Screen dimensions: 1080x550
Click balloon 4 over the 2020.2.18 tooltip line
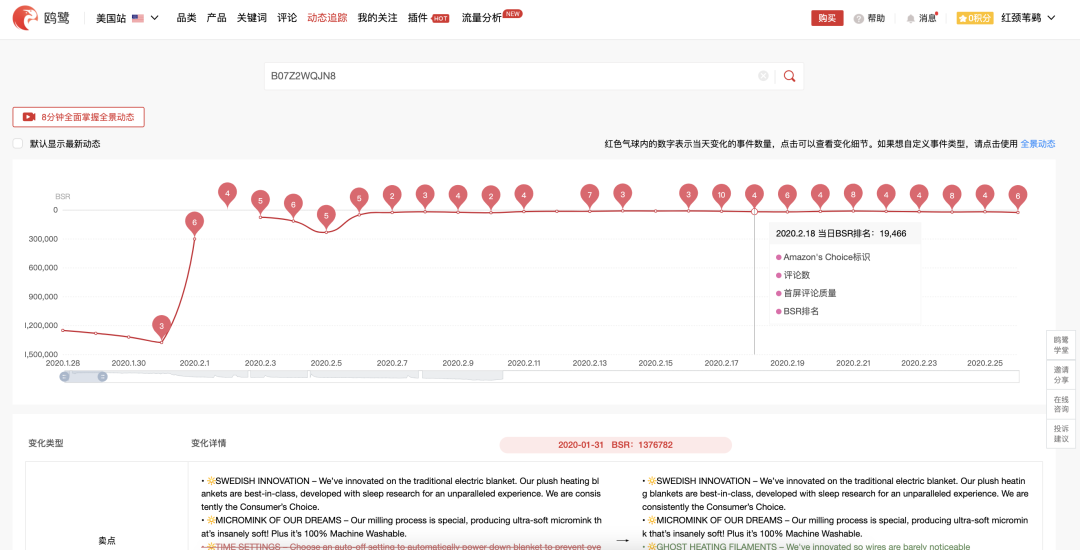tap(754, 196)
